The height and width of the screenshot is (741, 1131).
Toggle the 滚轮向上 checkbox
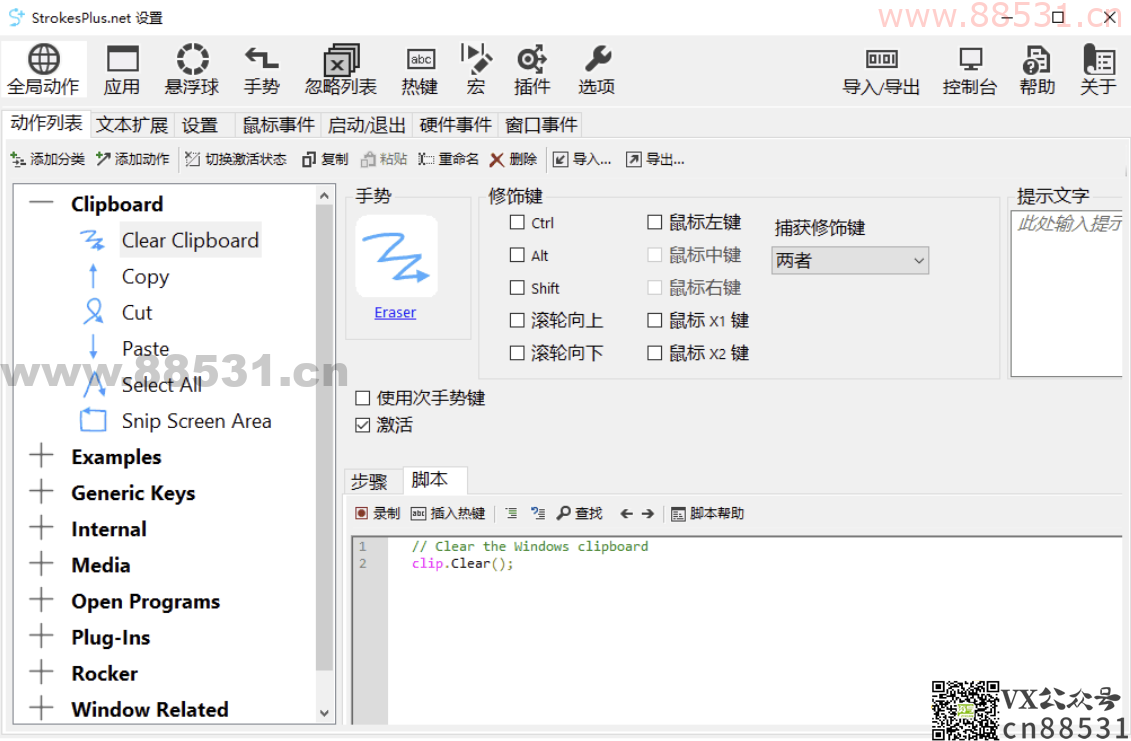[x=517, y=320]
